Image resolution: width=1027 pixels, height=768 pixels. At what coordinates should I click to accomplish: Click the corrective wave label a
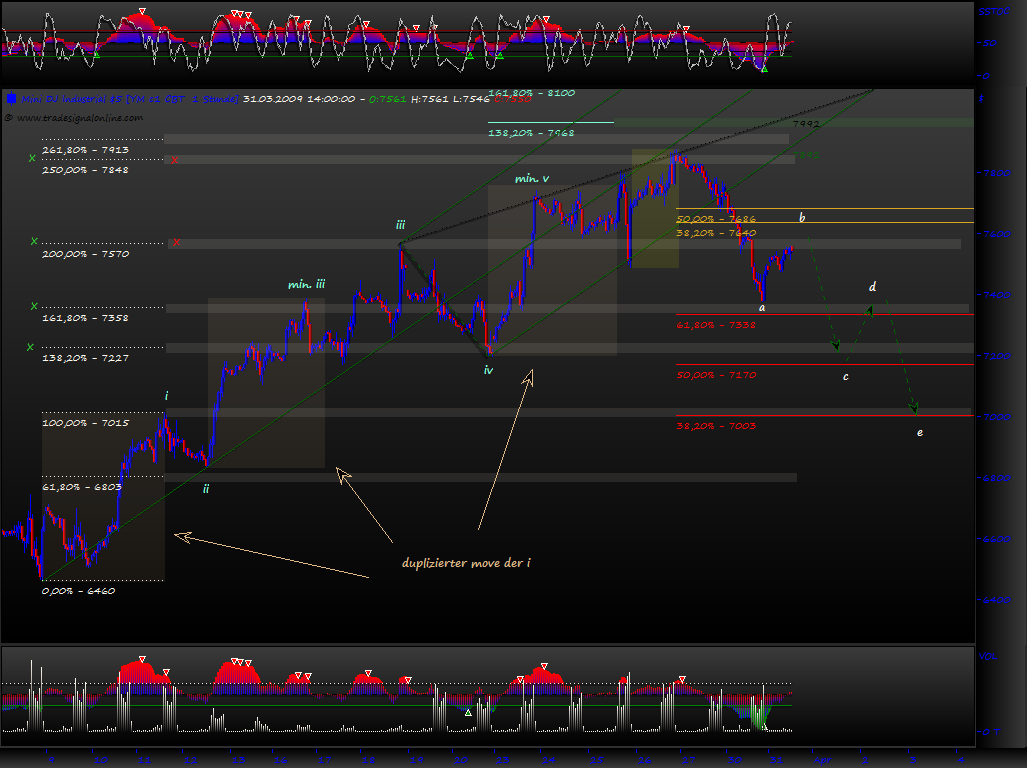[762, 308]
